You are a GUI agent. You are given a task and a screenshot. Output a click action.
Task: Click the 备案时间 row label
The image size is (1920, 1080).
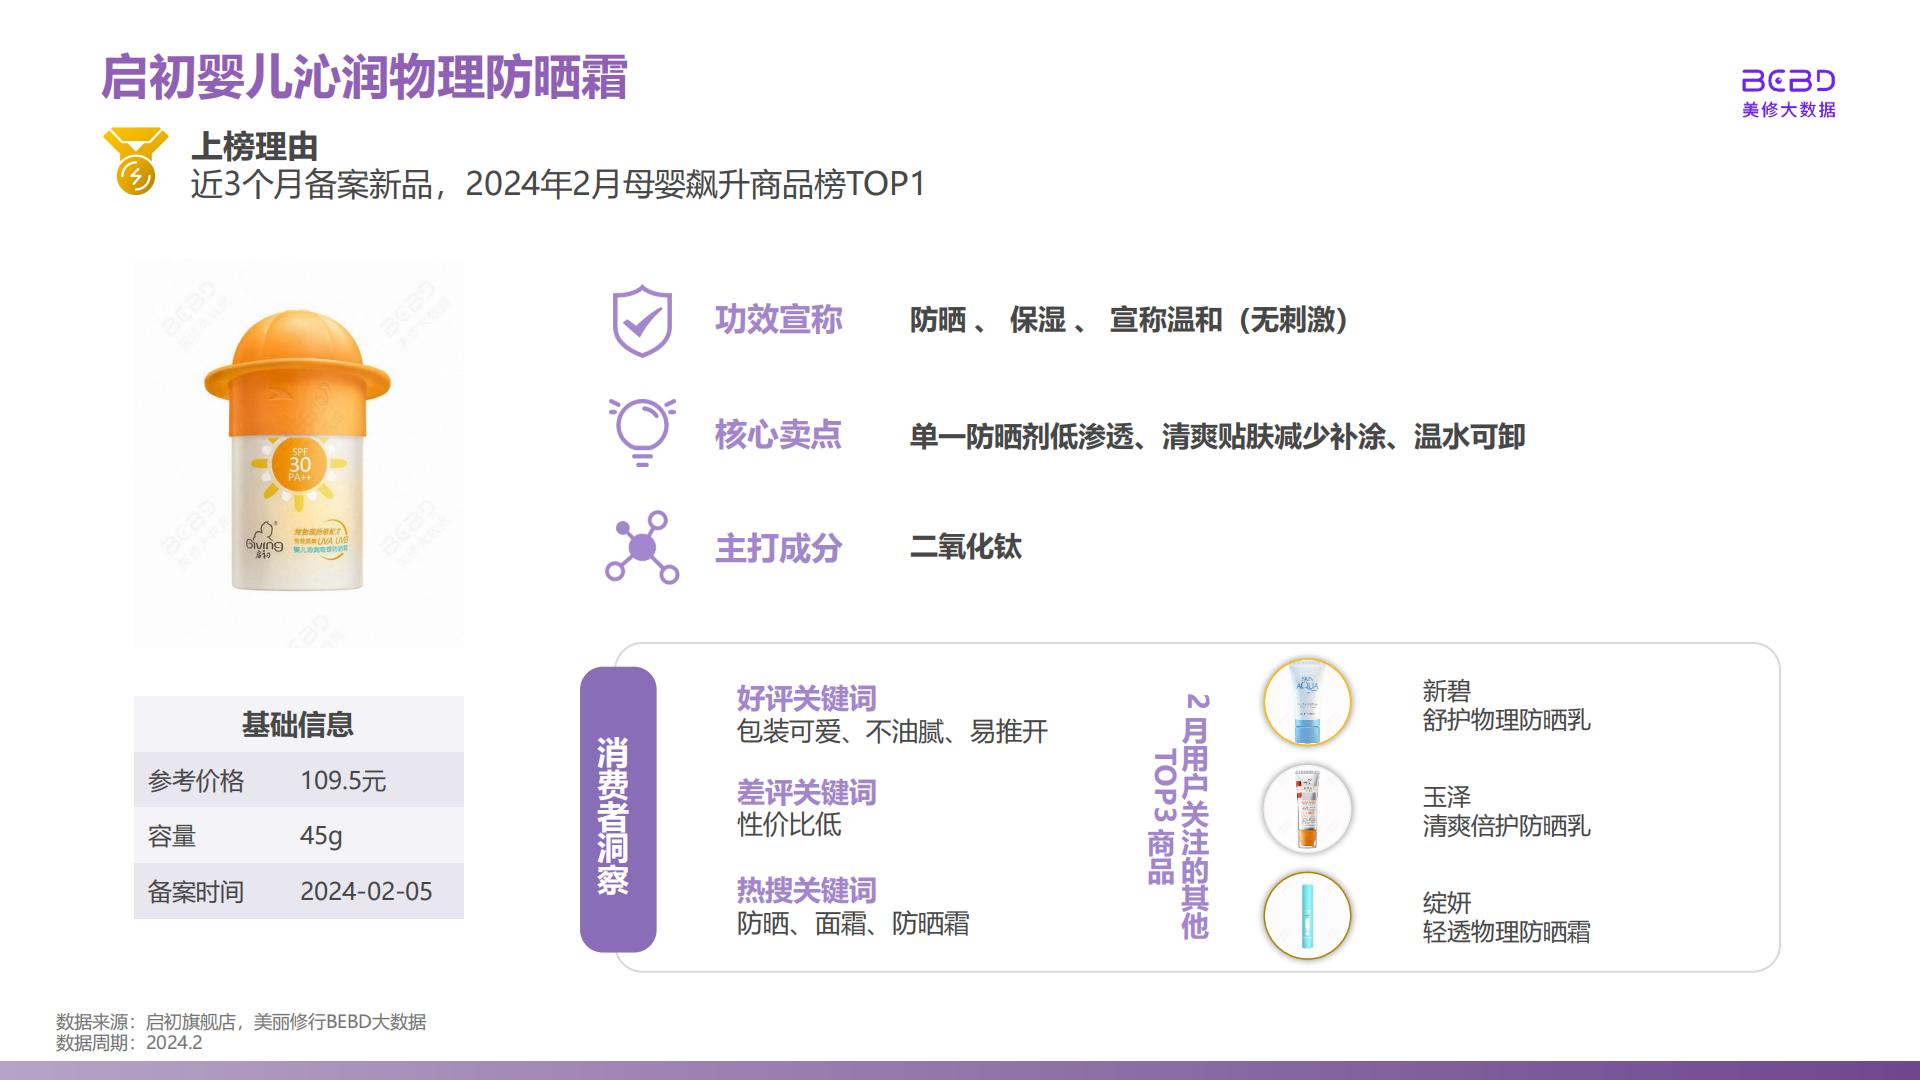[x=196, y=892]
